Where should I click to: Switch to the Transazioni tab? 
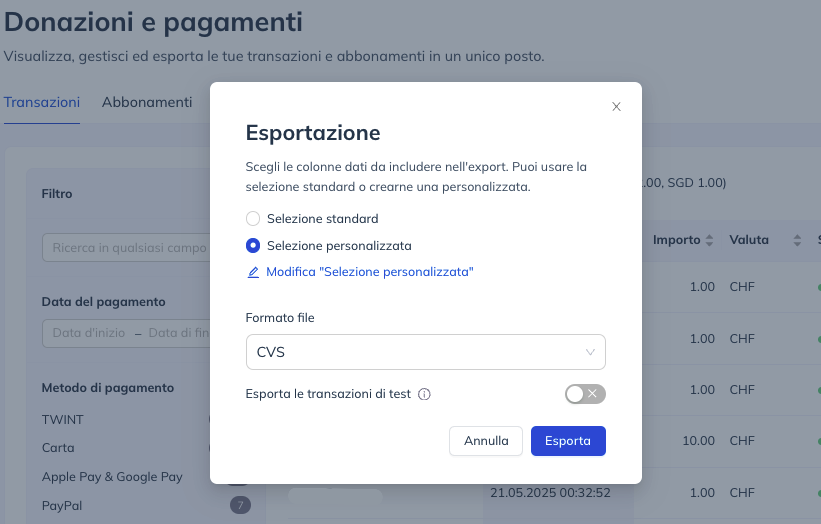(42, 102)
